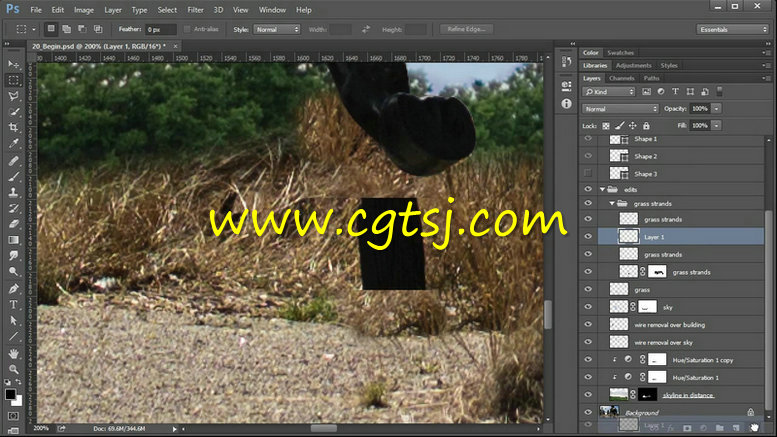Open the layer Kind filter dropdown

(609, 92)
